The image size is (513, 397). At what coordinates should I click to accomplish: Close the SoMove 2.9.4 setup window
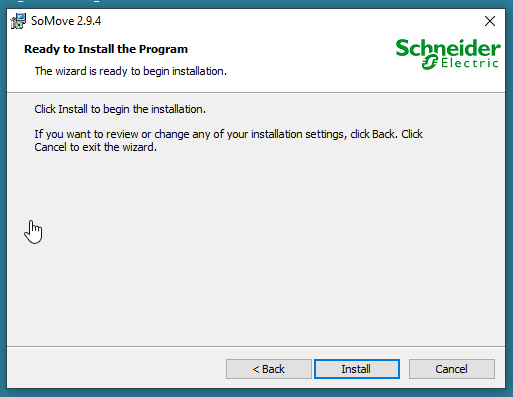pos(490,21)
